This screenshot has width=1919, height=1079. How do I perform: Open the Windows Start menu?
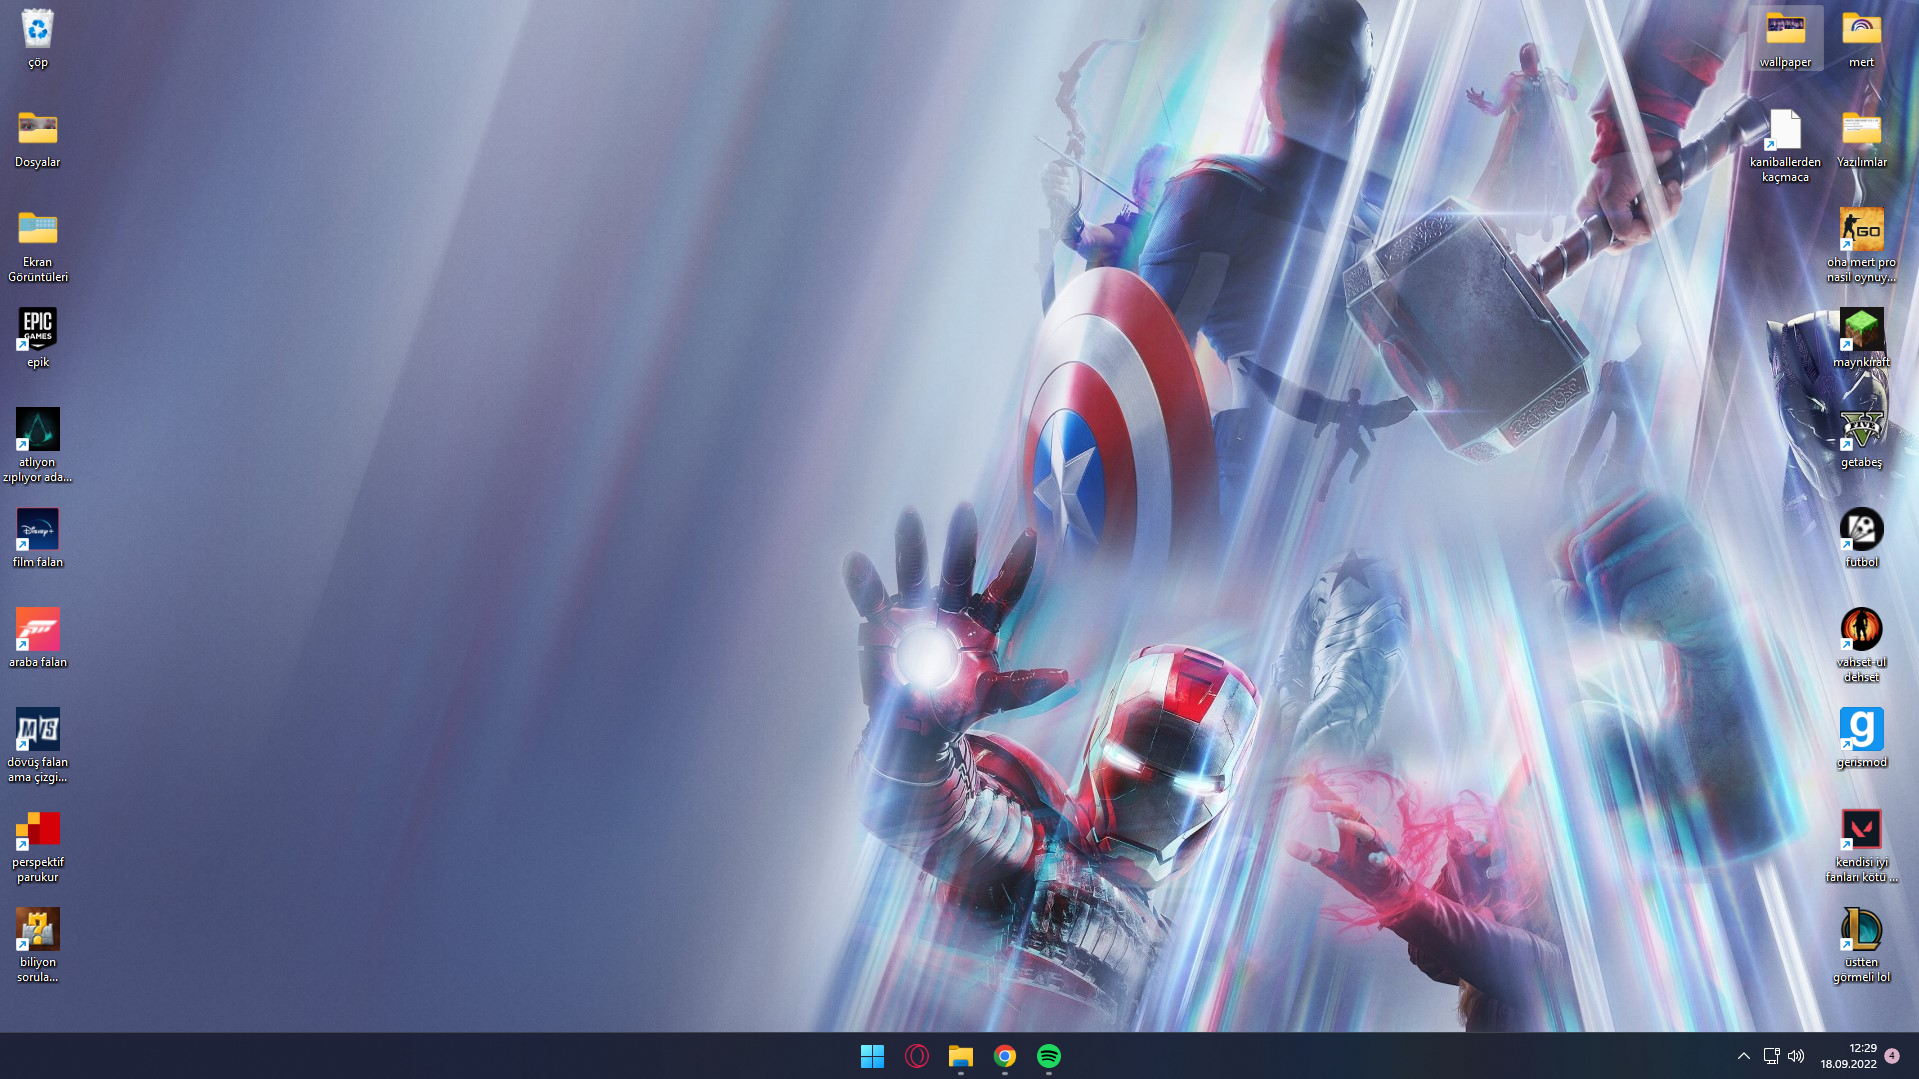click(x=872, y=1056)
